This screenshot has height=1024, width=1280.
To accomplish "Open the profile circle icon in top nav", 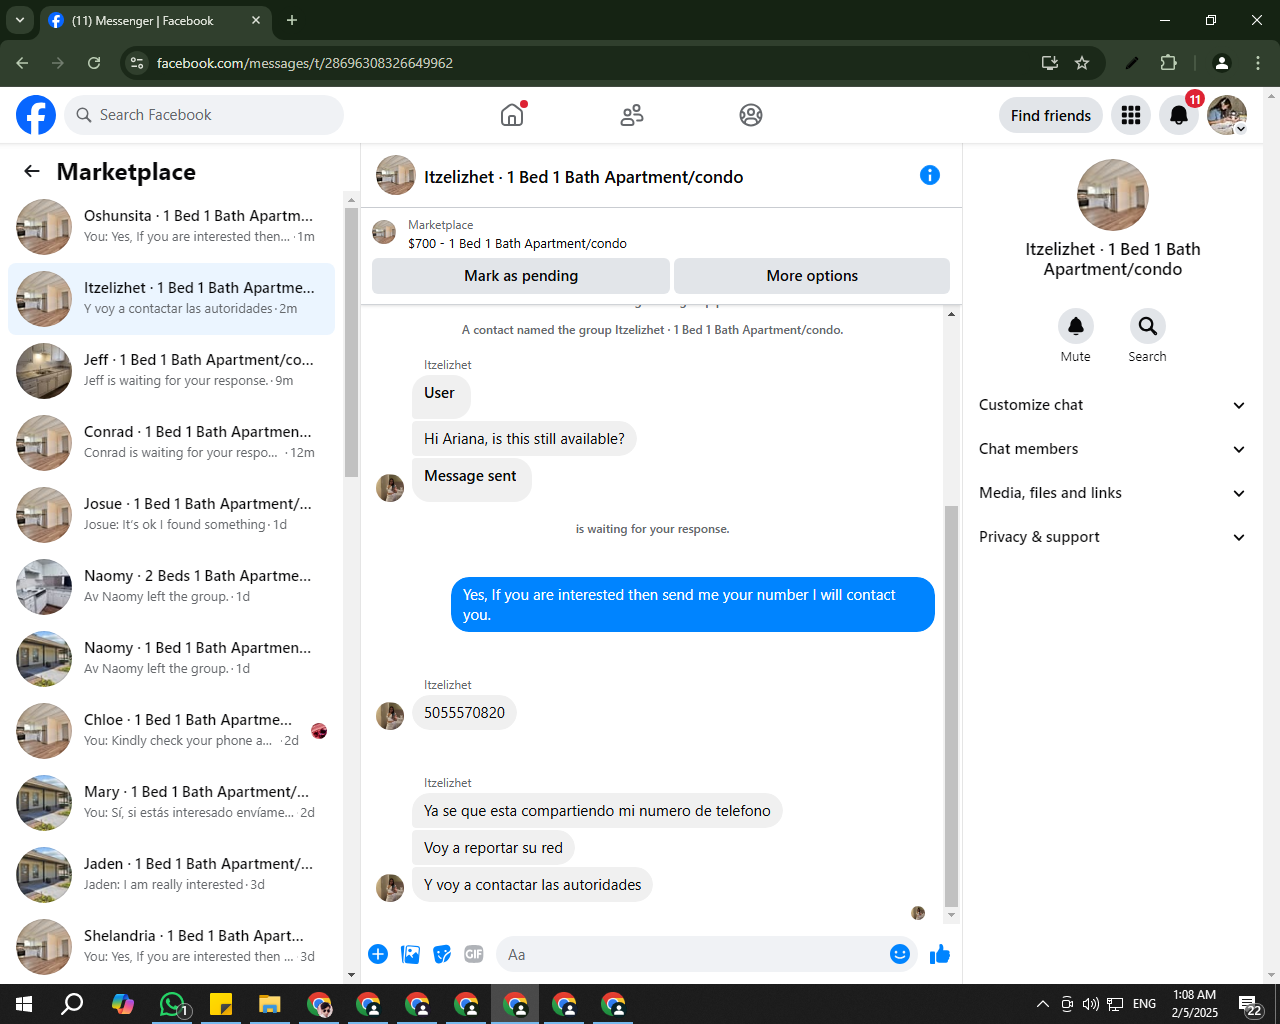I will point(751,115).
